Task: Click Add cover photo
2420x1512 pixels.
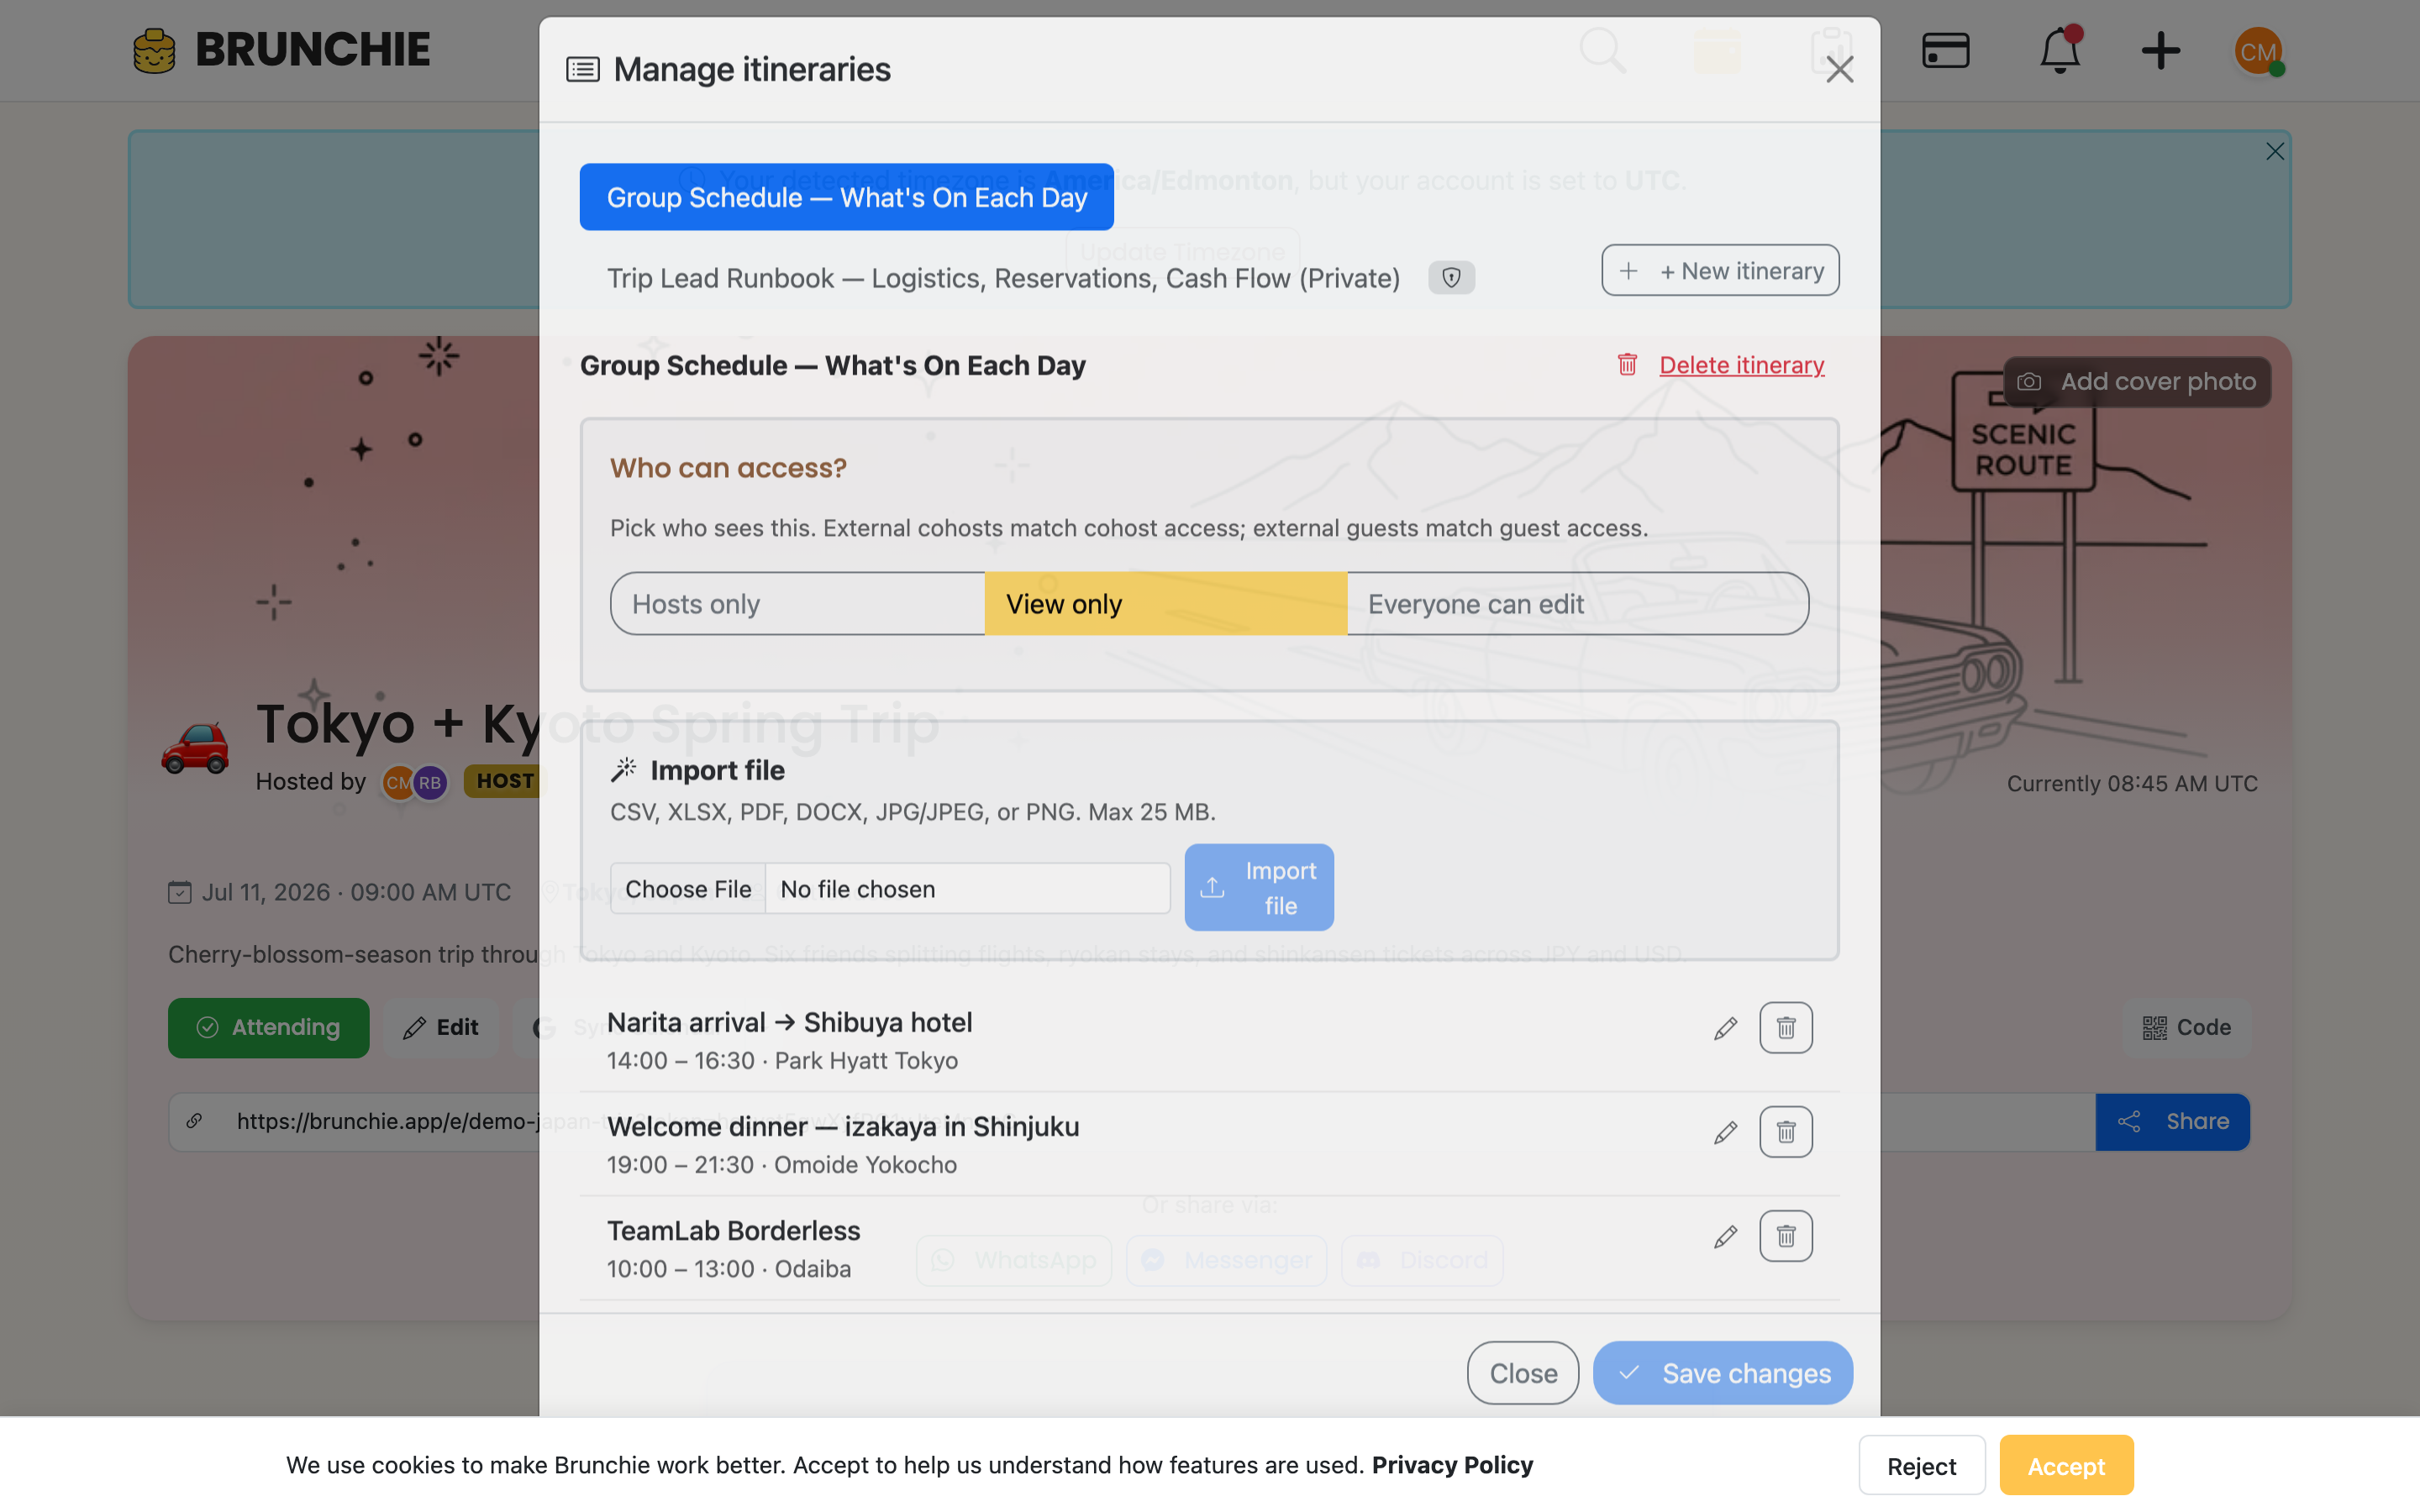Action: (2136, 381)
